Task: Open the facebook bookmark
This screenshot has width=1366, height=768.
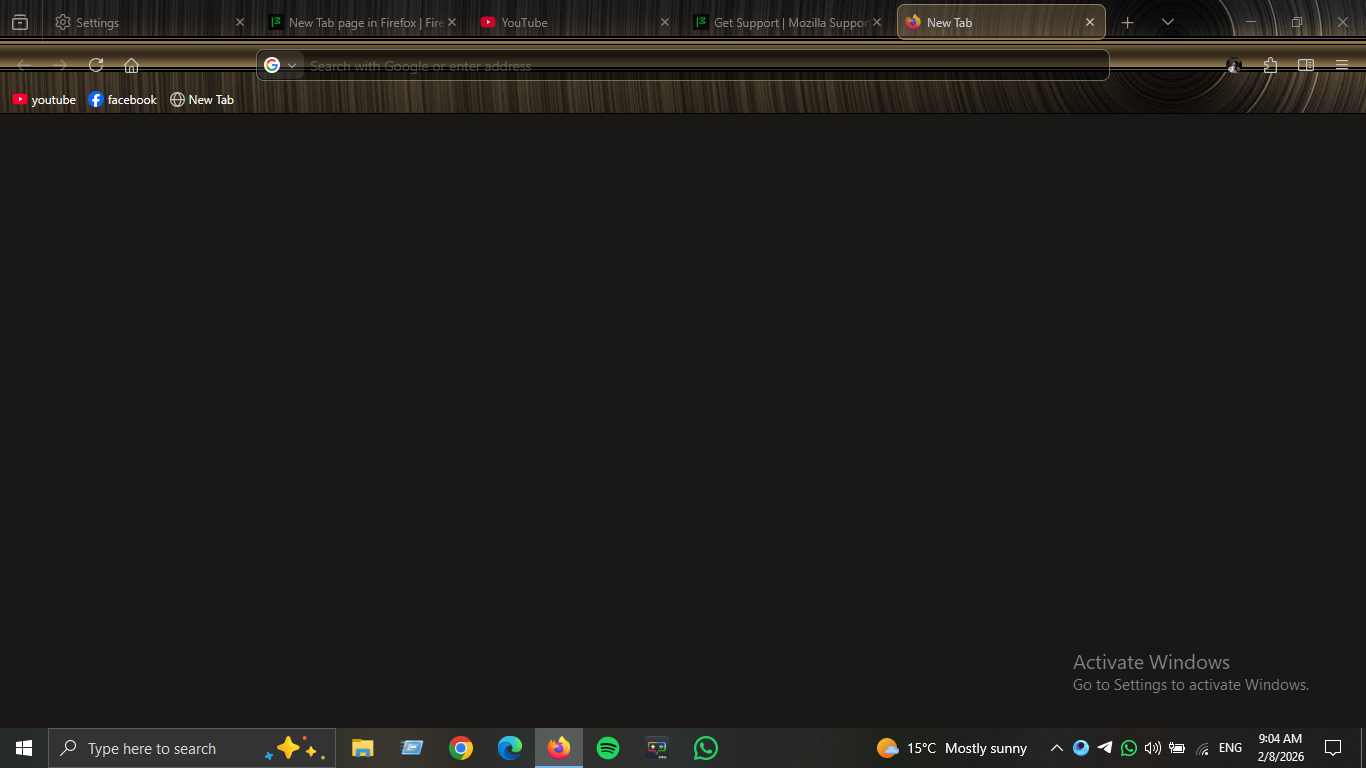Action: tap(123, 100)
